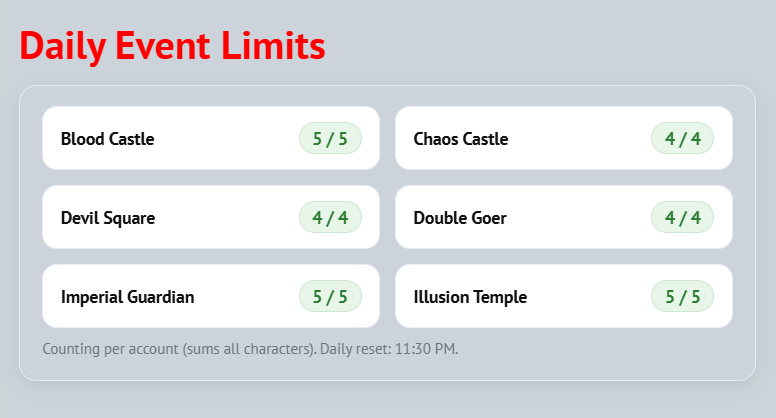Click the Chaos Castle 4 / 4 badge
Image resolution: width=776 pixels, height=418 pixels.
(x=683, y=139)
